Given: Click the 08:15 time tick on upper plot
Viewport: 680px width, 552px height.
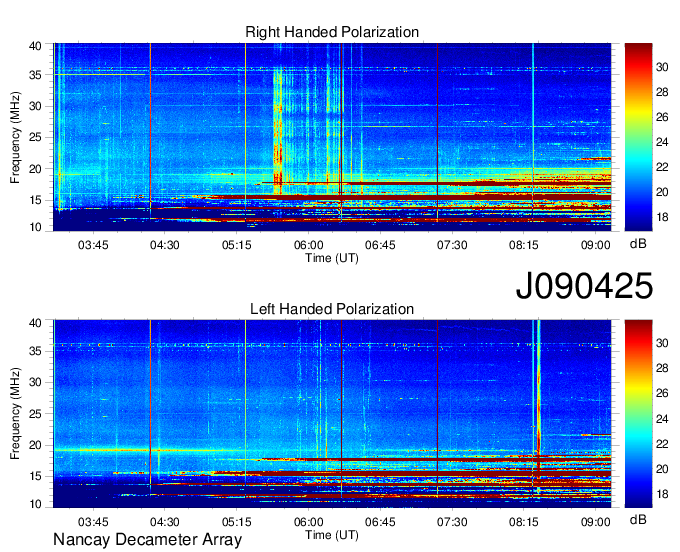Looking at the screenshot, I should click(x=524, y=245).
